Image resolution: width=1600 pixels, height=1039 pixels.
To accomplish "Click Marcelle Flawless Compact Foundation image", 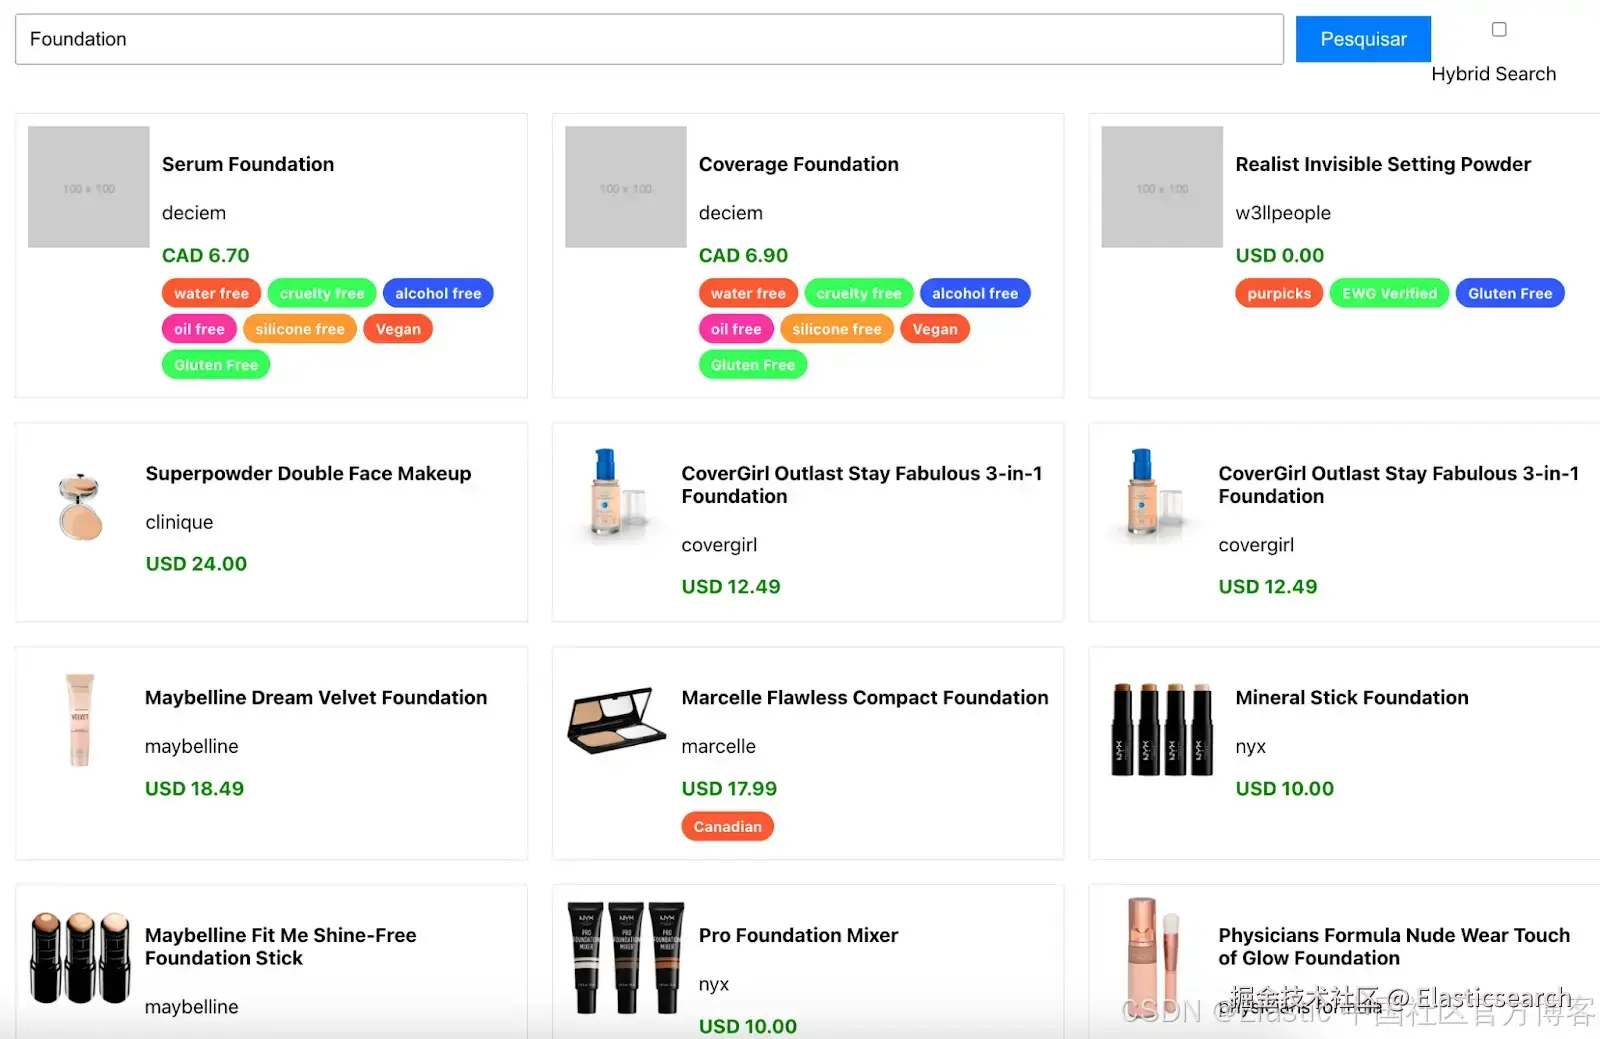I will click(616, 720).
